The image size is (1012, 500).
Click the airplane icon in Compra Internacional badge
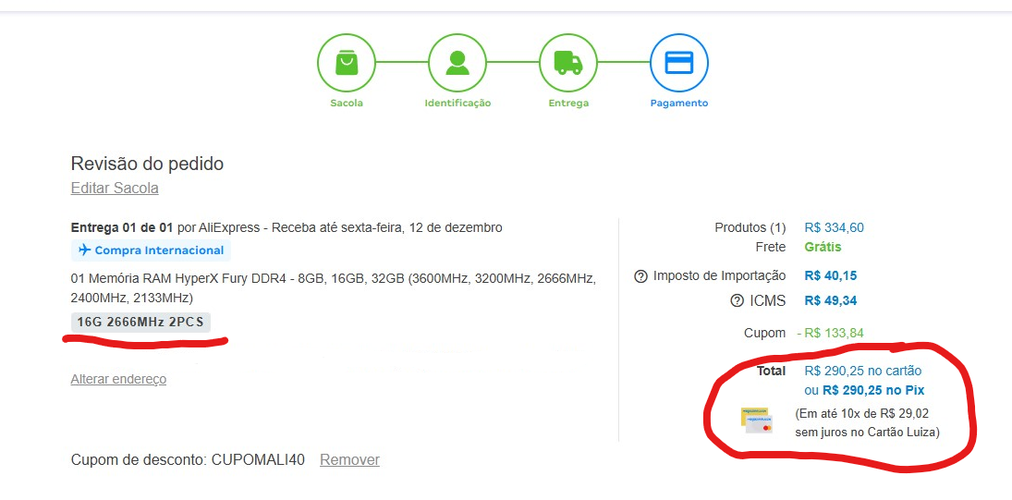tap(85, 250)
